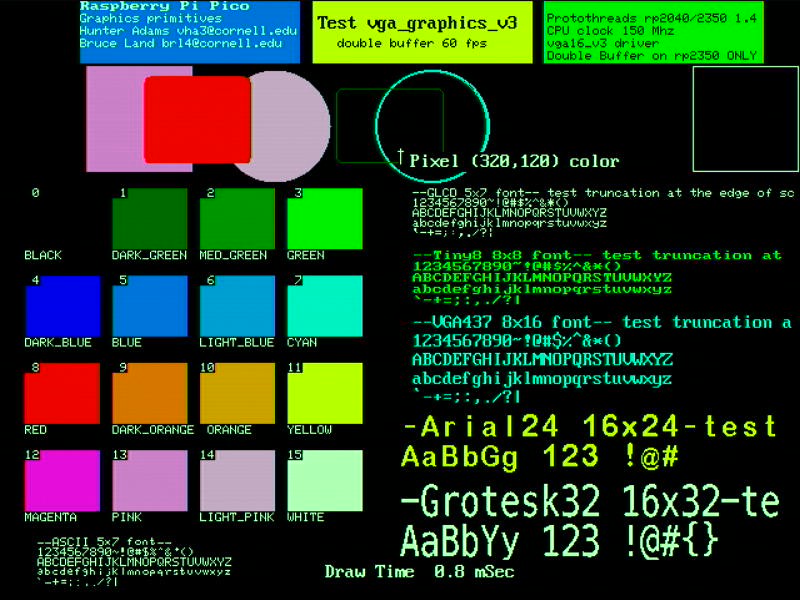Pick the LIGHT_PINK swatch numbered 14
The image size is (800, 600).
(237, 481)
